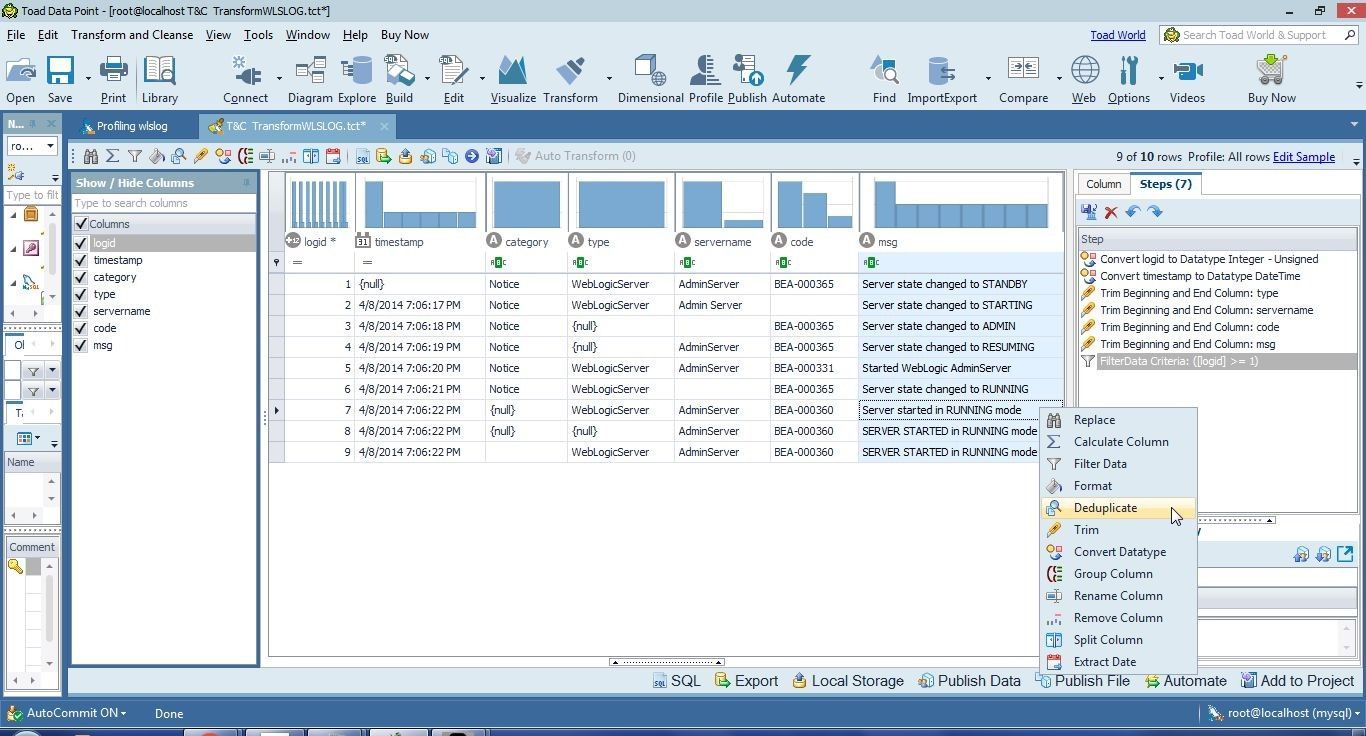Switch to the Column tab
Viewport: 1366px width, 736px height.
coord(1103,184)
